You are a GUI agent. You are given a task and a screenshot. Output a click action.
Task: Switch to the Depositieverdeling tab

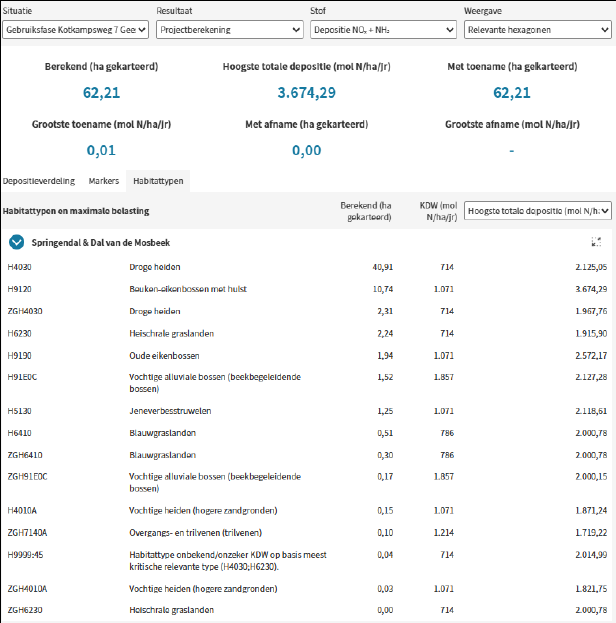click(x=39, y=181)
